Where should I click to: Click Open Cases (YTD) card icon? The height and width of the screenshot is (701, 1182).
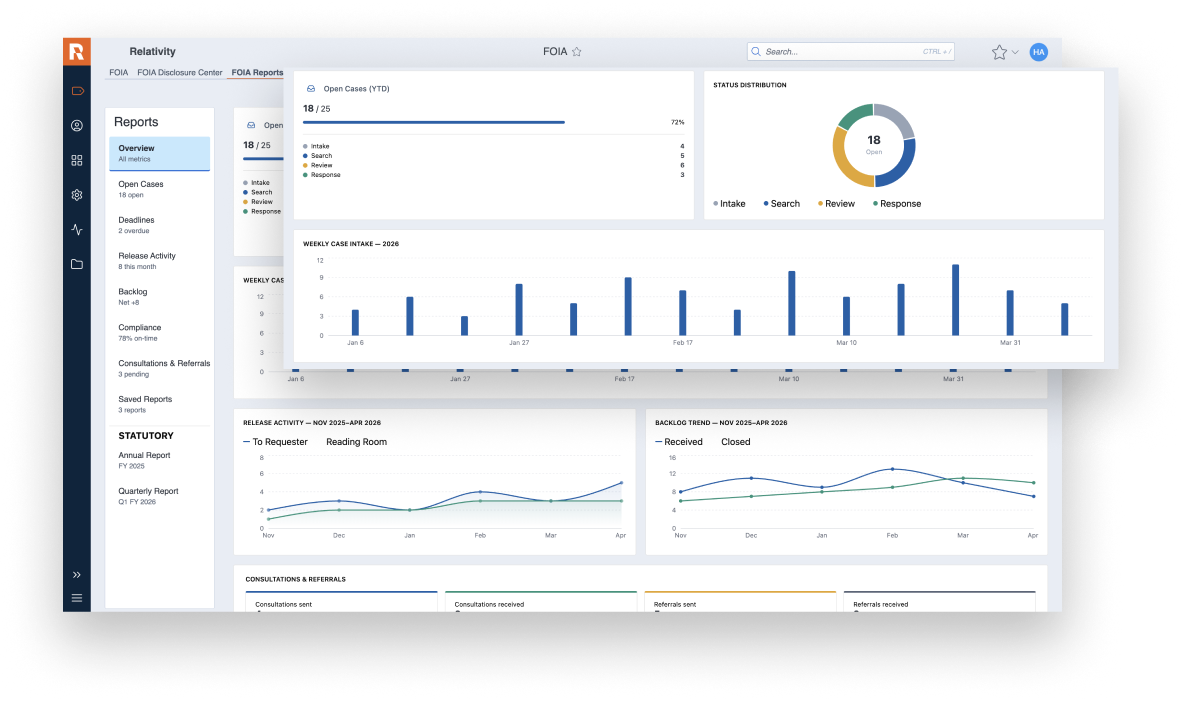[311, 89]
